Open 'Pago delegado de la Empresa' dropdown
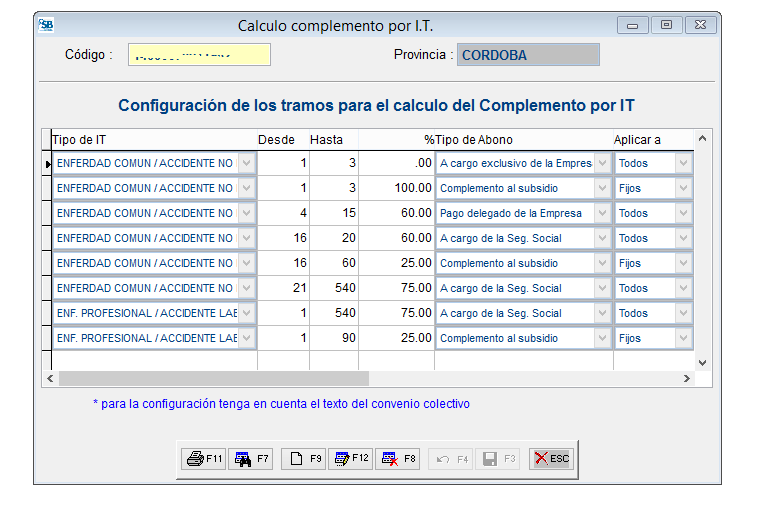The height and width of the screenshot is (513, 759). (603, 213)
